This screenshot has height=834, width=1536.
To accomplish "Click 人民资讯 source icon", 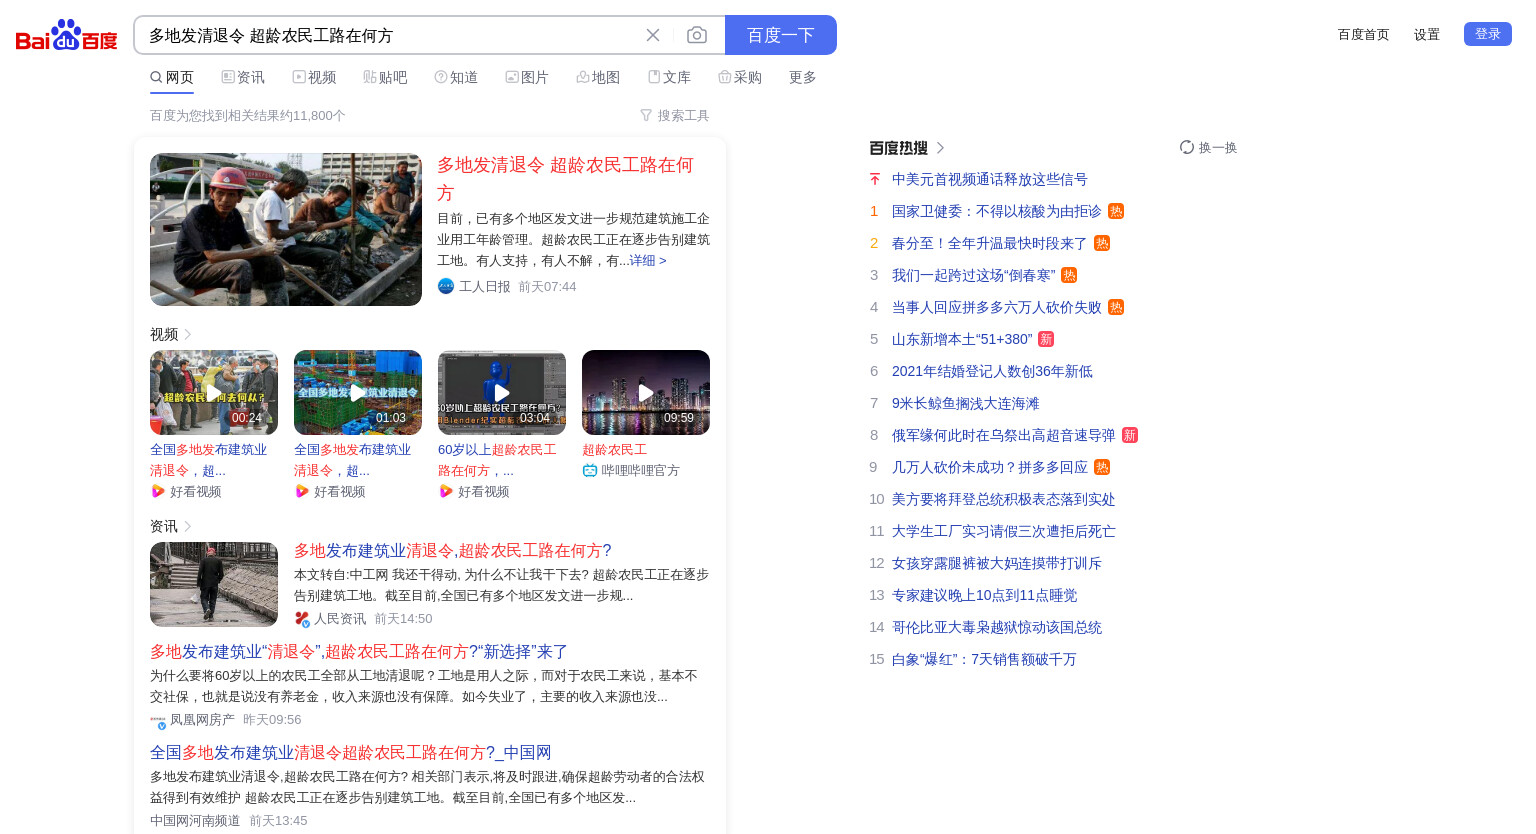I will pyautogui.click(x=302, y=619).
